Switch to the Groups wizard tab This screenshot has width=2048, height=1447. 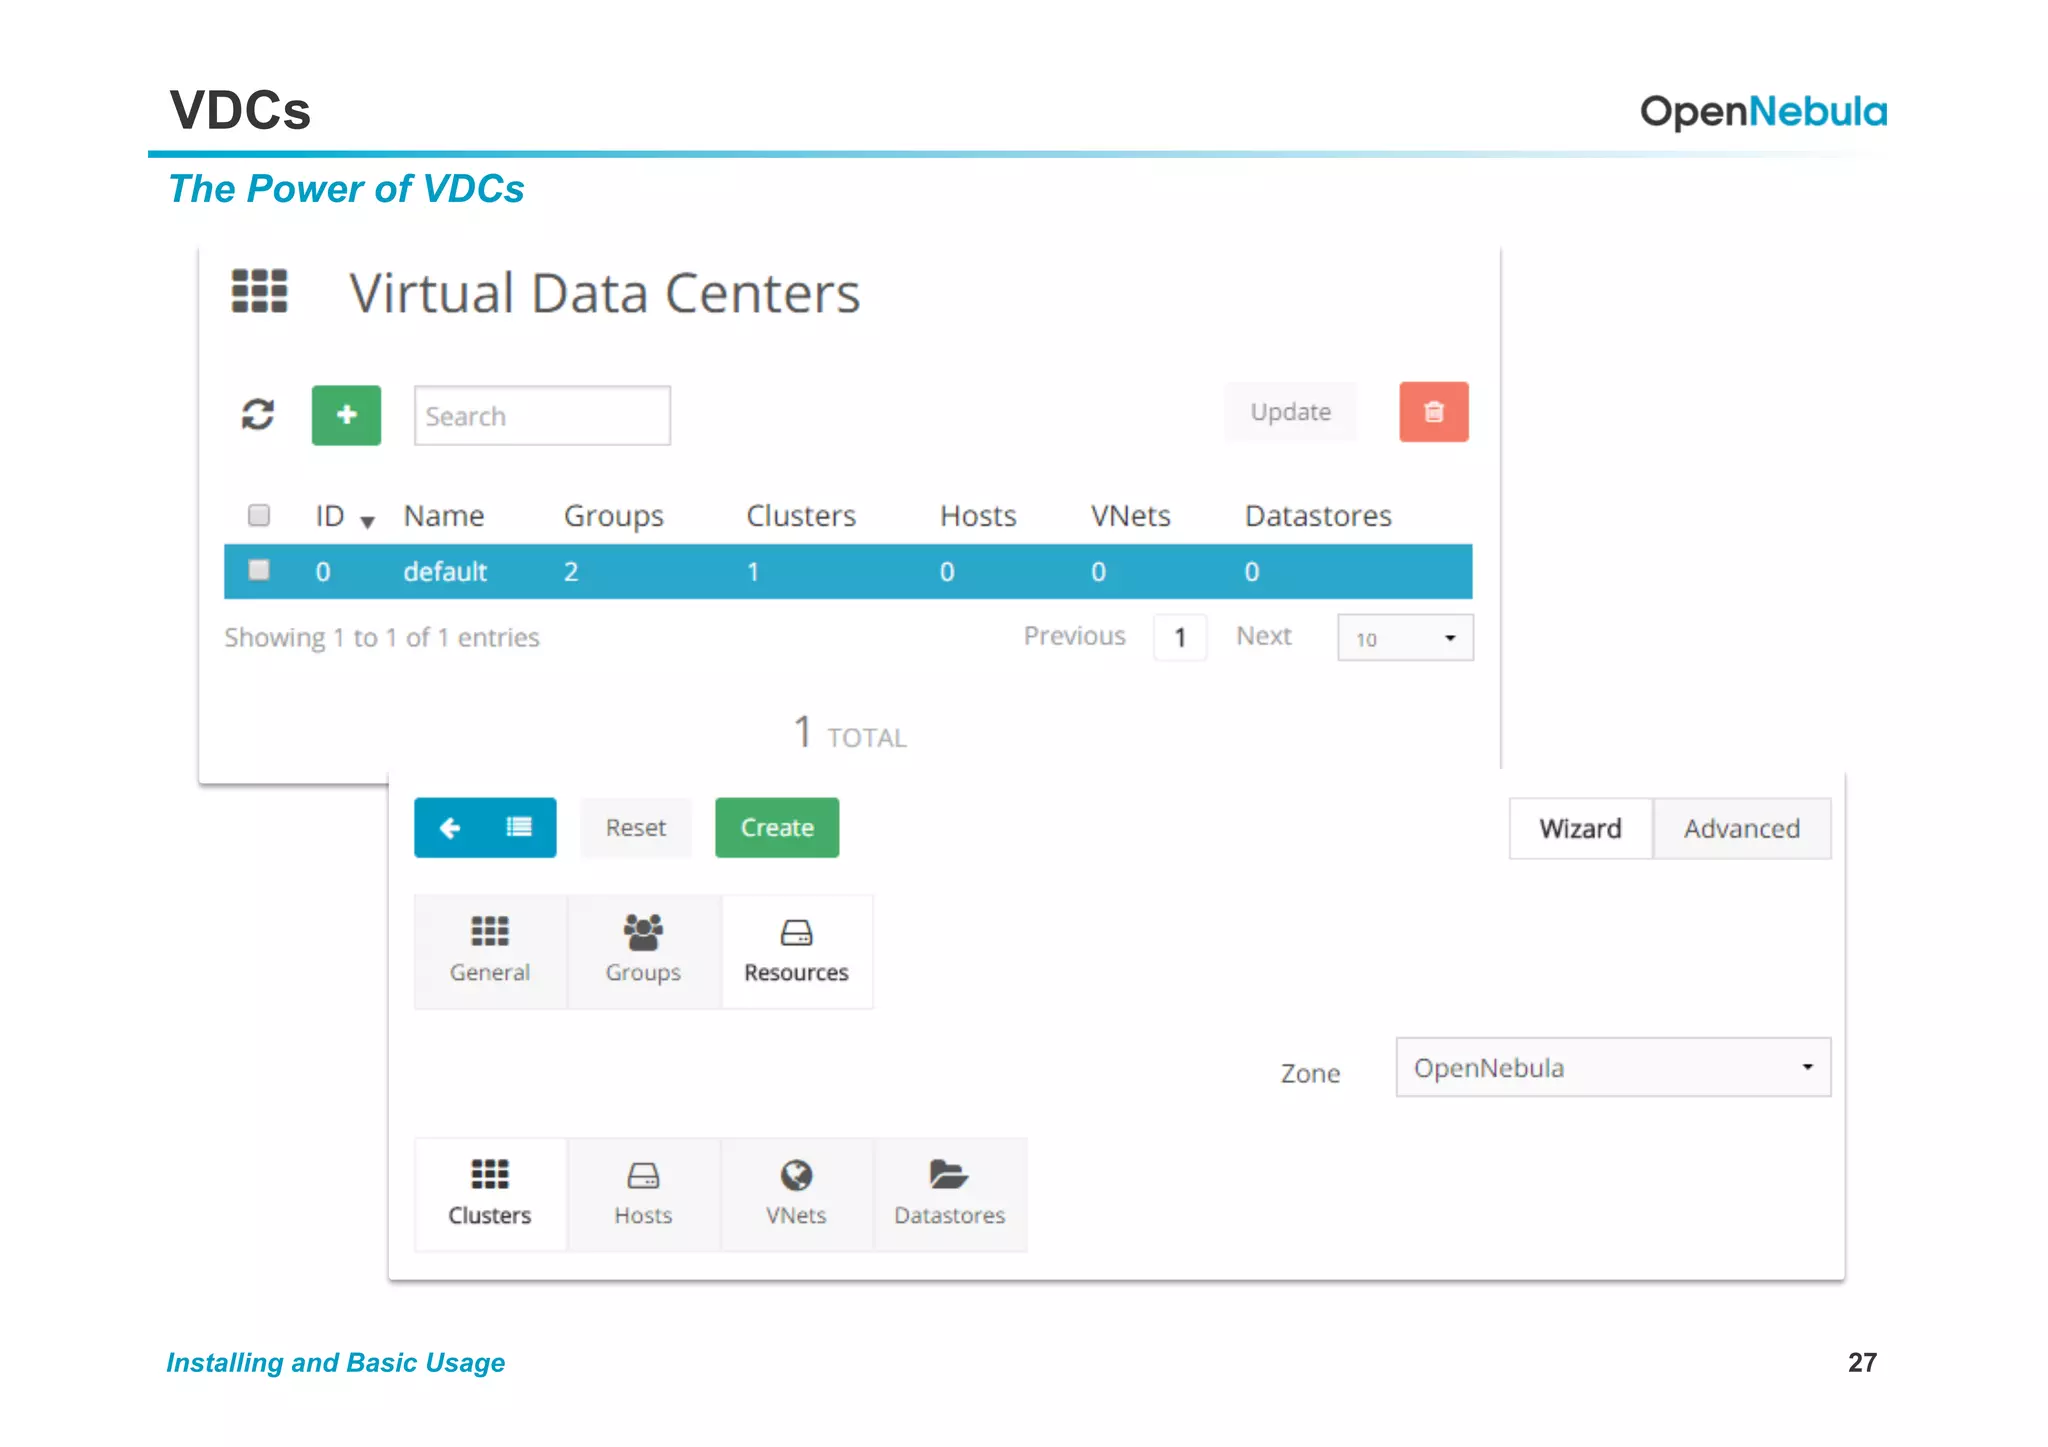click(643, 951)
